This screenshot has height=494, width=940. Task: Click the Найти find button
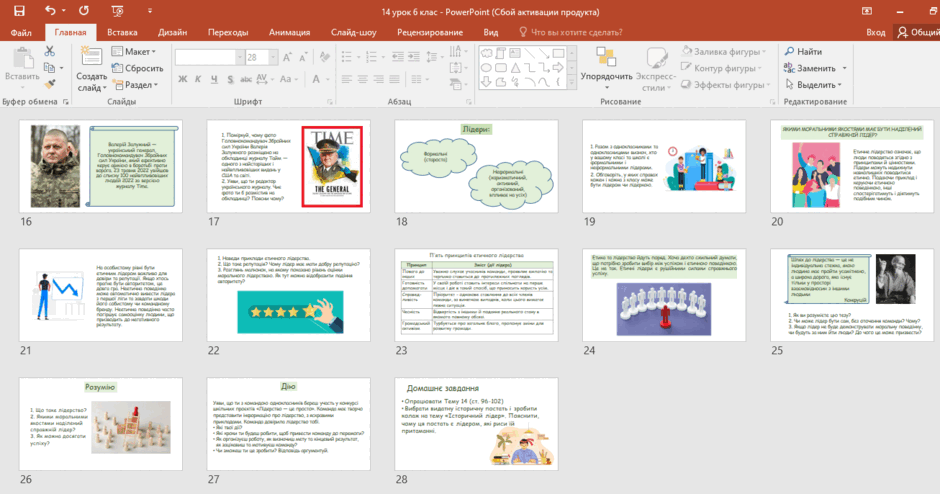pos(804,52)
